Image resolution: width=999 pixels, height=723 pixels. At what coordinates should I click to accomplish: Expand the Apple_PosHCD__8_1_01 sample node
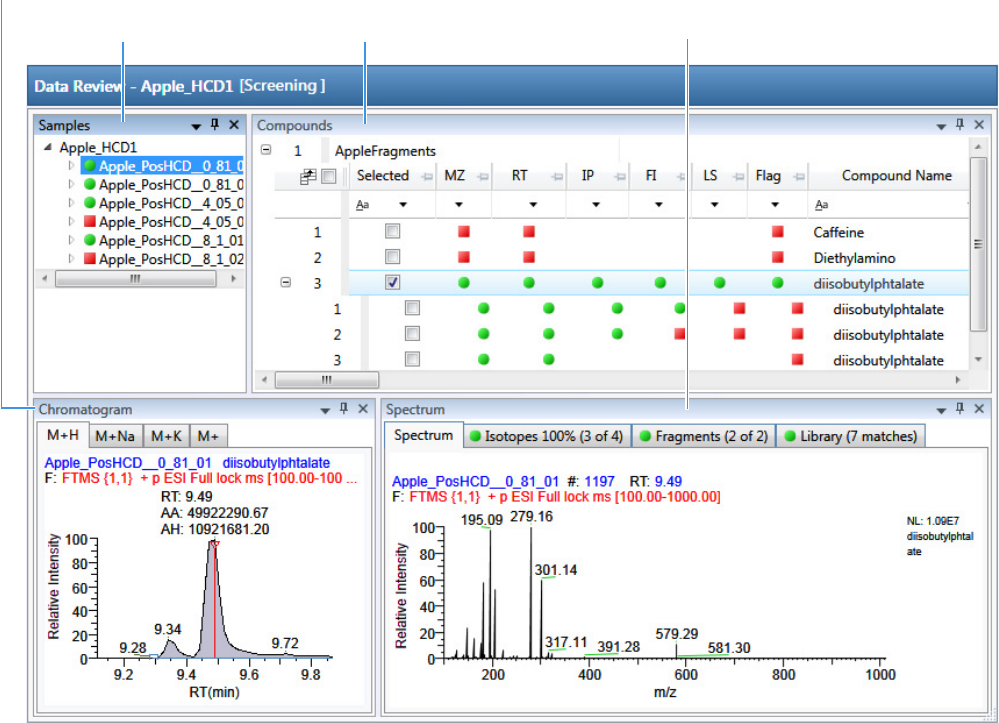coord(71,240)
